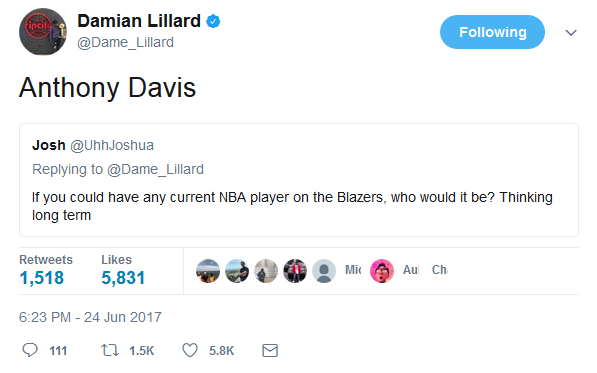Click the @UhhJoshua handle
This screenshot has width=597, height=373.
(112, 145)
